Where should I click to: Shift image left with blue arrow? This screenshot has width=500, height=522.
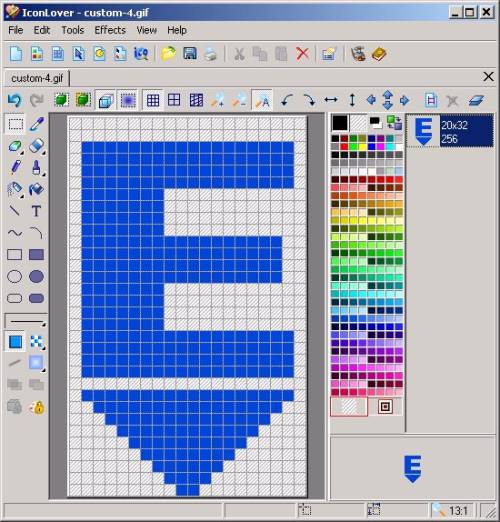click(371, 100)
